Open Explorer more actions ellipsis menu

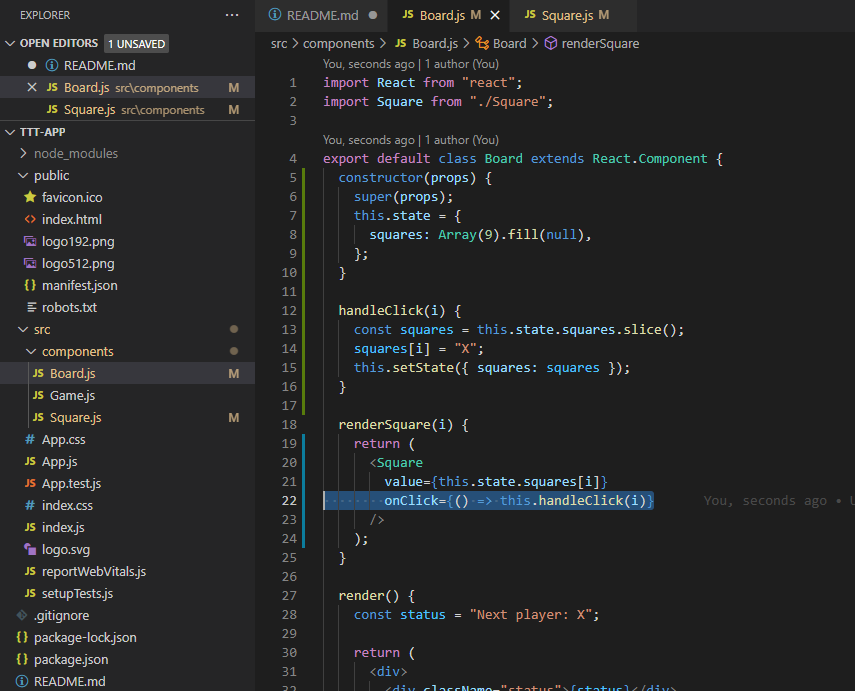tap(232, 15)
